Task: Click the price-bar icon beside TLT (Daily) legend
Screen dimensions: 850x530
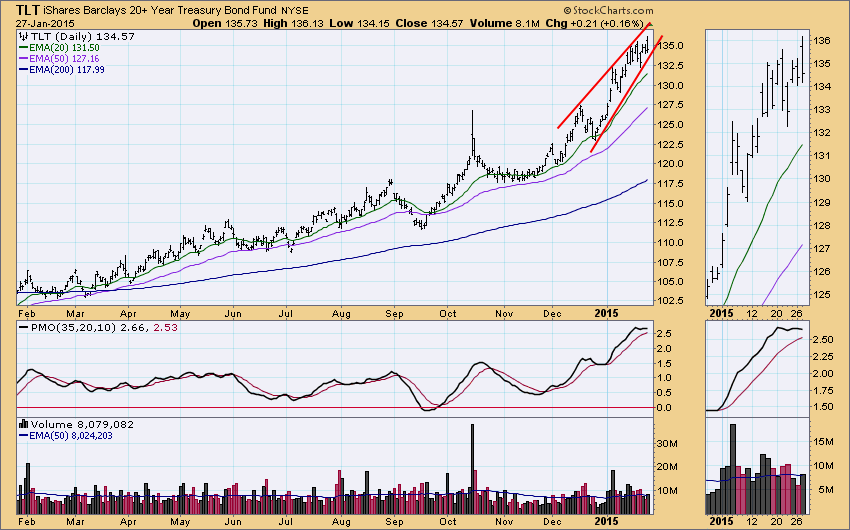Action: pos(23,36)
